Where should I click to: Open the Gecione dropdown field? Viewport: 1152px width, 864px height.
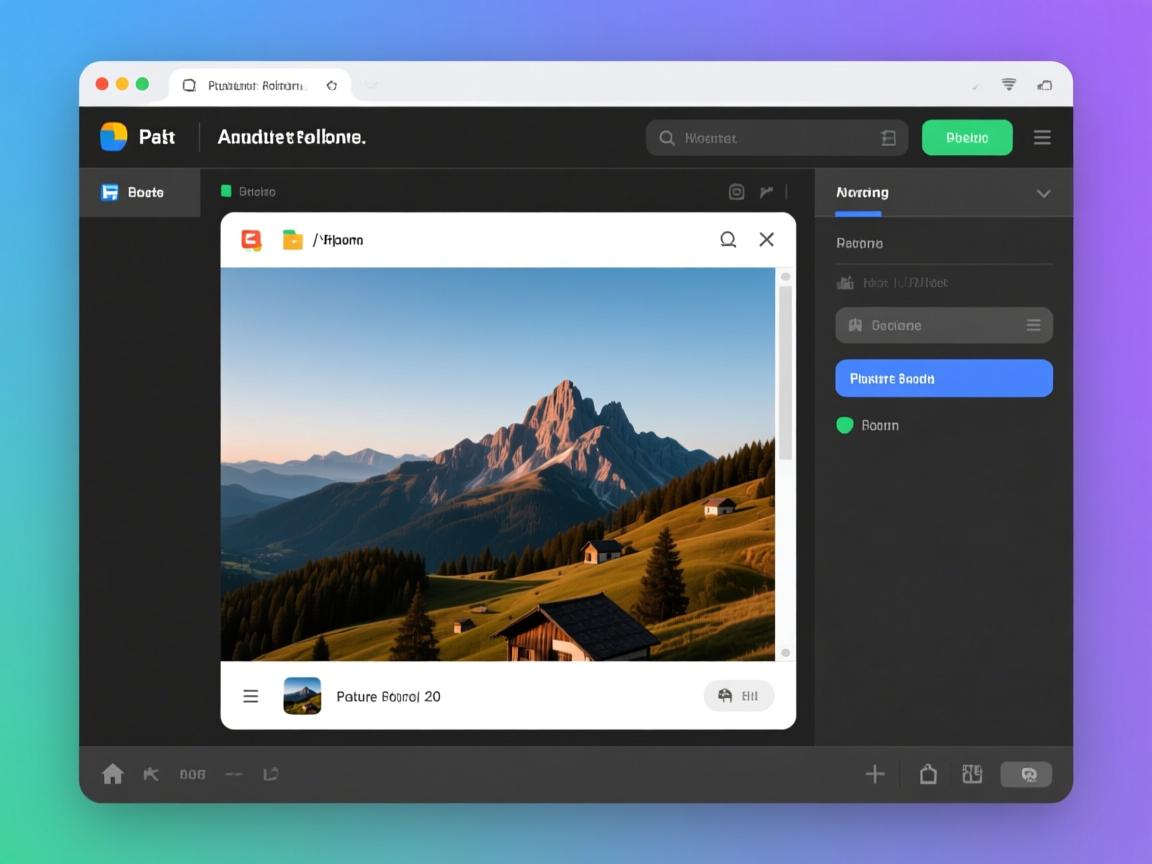pos(943,325)
